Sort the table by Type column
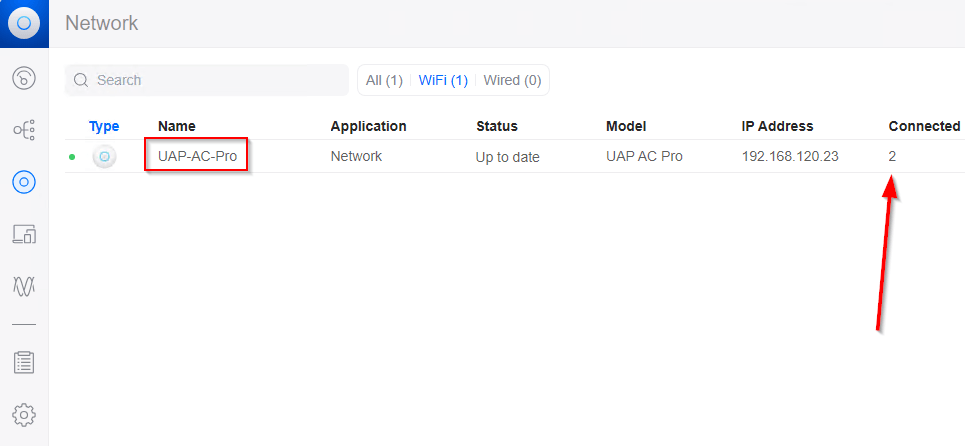 (x=104, y=126)
